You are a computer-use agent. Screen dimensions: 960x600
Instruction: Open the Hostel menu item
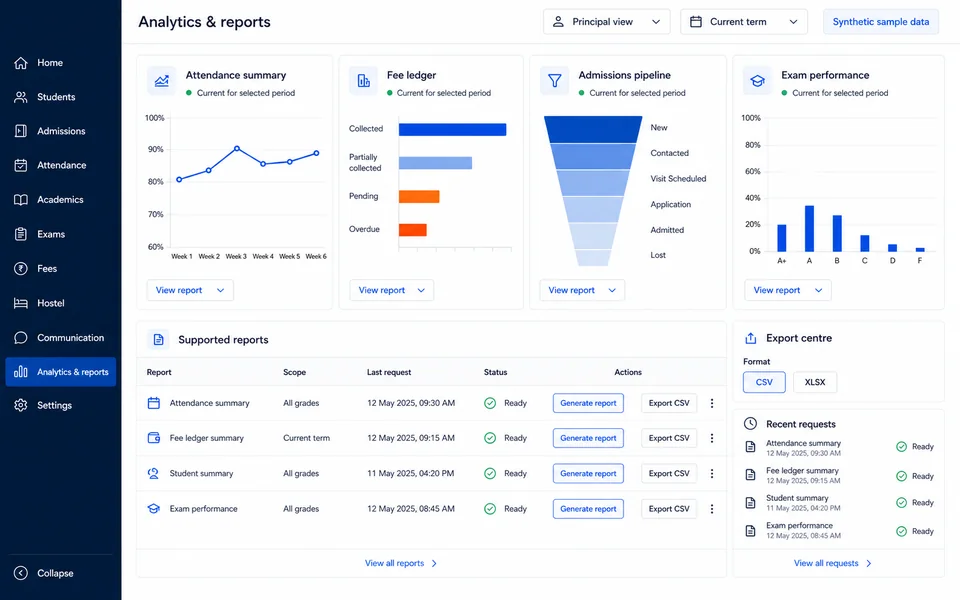60,303
